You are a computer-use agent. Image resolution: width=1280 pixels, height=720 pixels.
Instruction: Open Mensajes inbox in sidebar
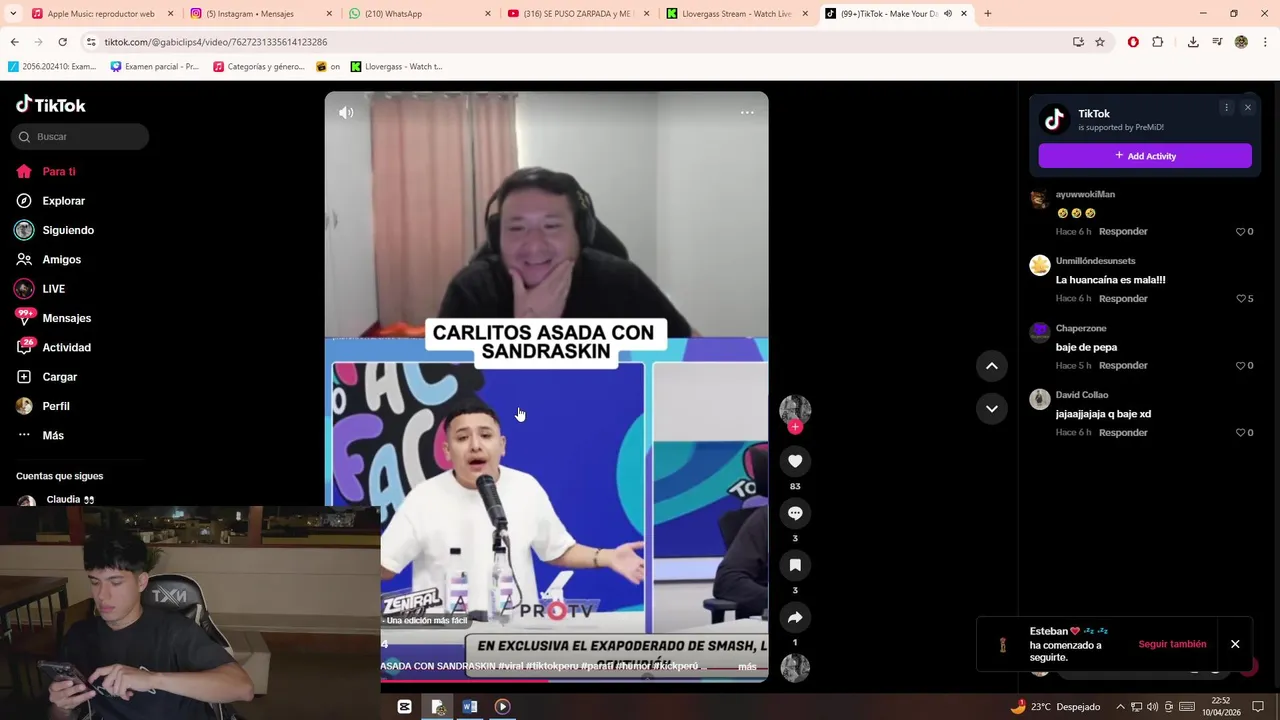point(53,318)
